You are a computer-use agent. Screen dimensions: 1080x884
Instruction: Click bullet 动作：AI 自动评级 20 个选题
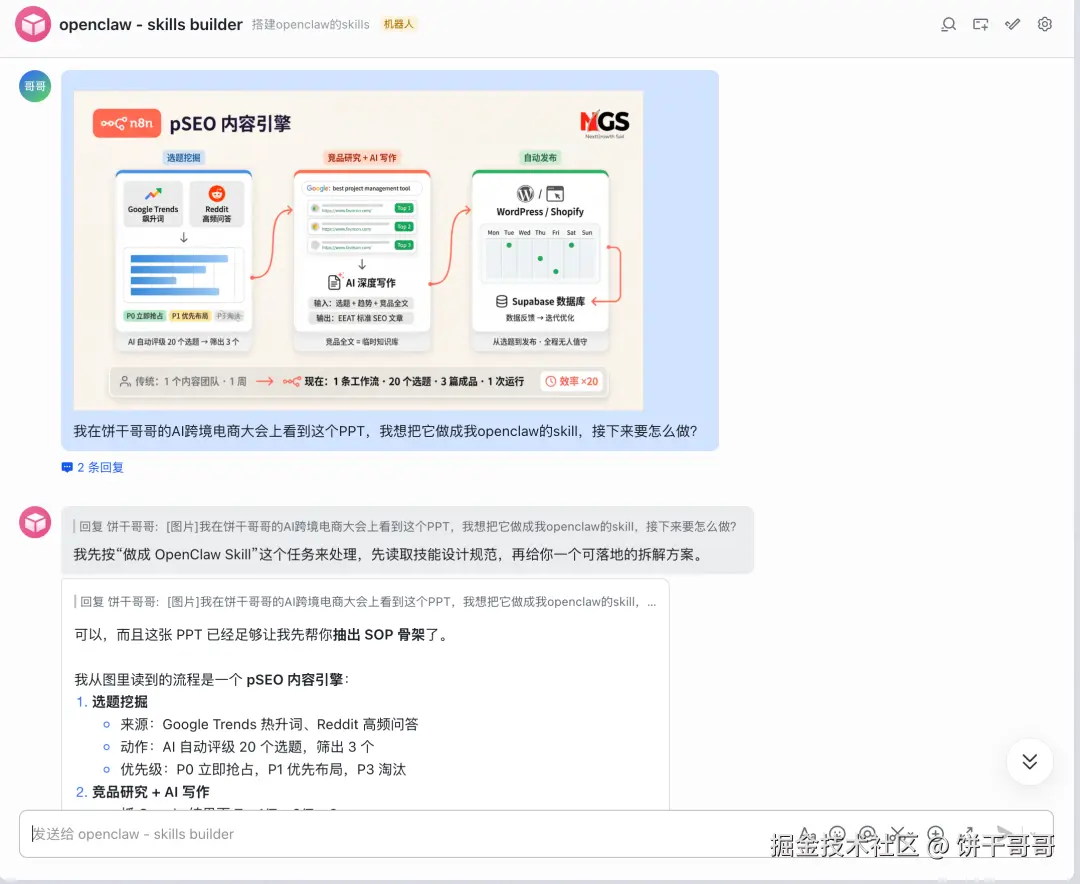point(247,747)
